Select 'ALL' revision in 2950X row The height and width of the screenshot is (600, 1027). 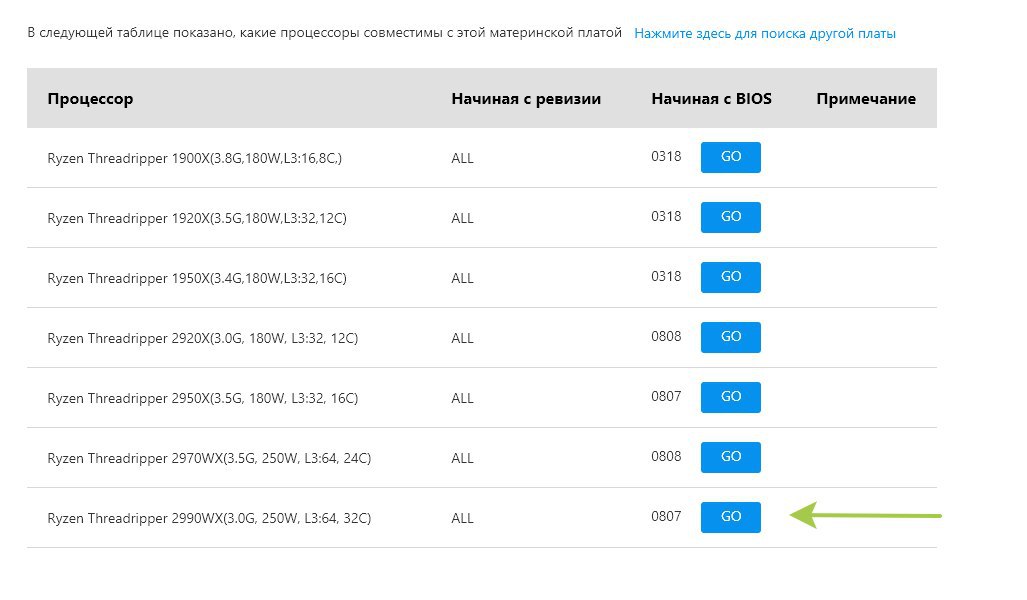pos(462,398)
